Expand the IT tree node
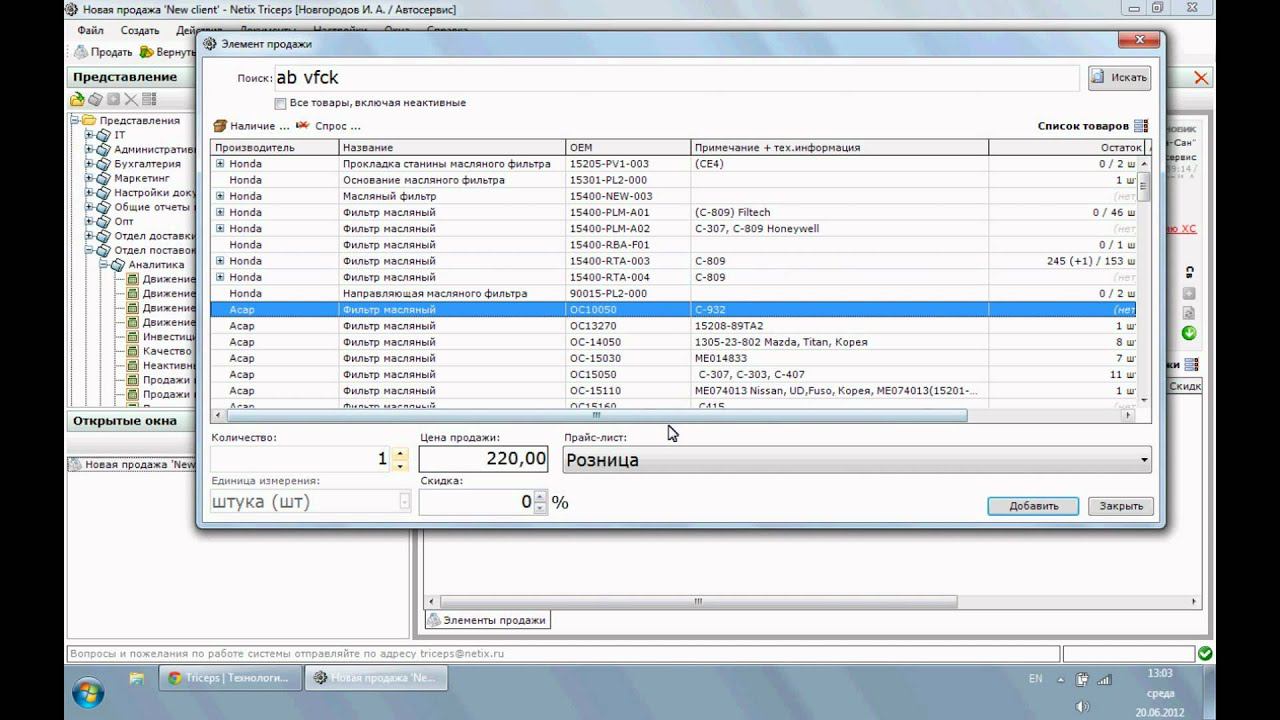This screenshot has width=1280, height=720. [89, 135]
